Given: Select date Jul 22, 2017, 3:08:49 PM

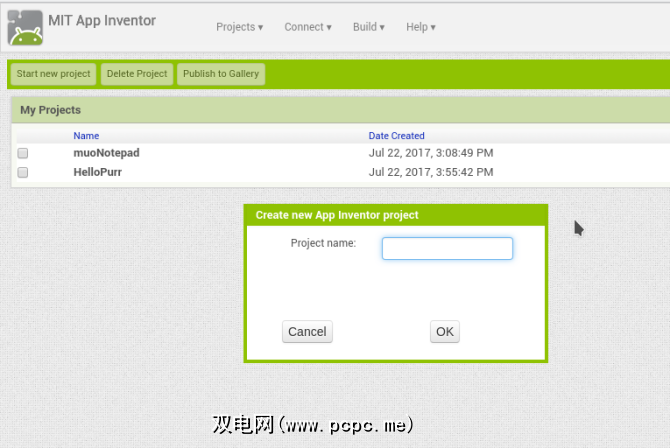Looking at the screenshot, I should [431, 153].
